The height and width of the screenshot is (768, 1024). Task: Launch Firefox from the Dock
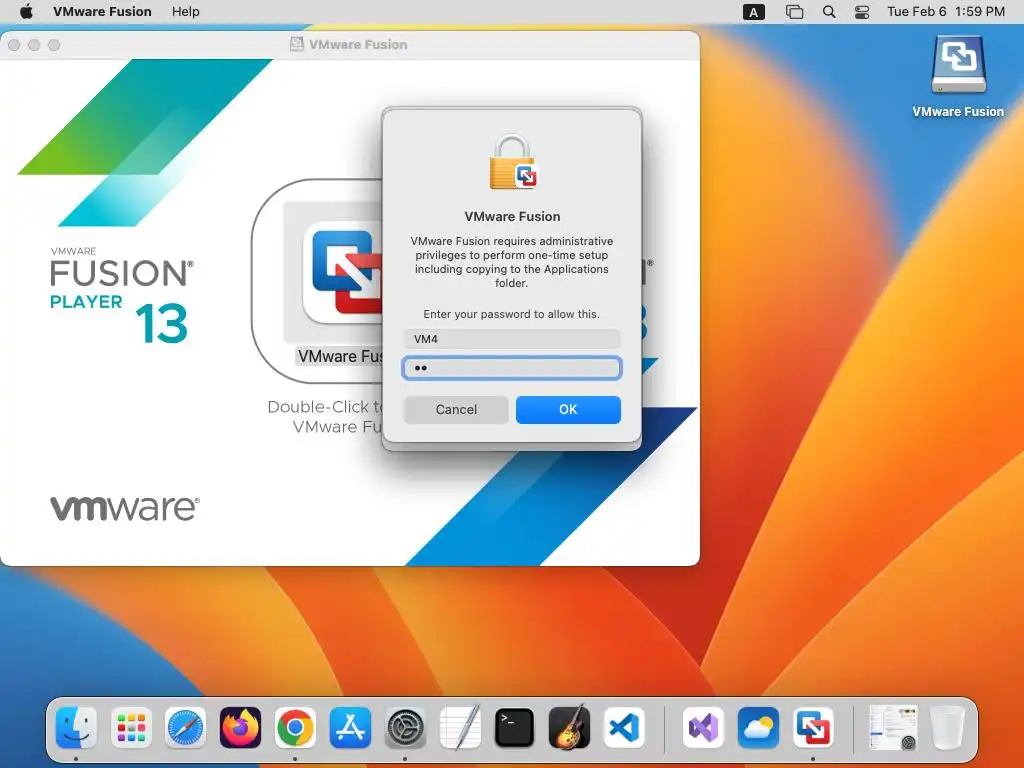[x=240, y=727]
